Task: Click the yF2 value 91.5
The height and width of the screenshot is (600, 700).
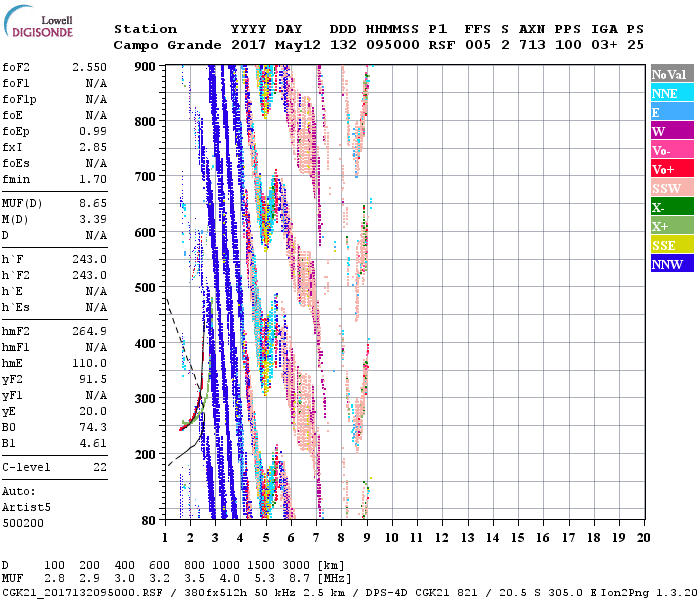Action: pos(93,379)
